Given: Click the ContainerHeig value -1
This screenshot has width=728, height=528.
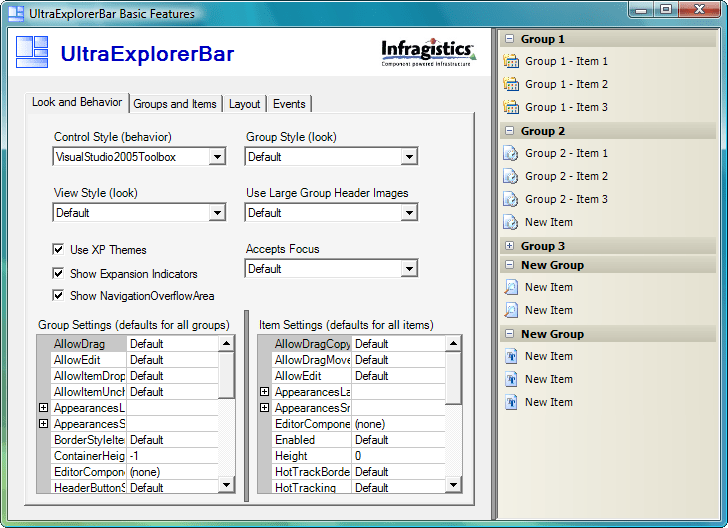Looking at the screenshot, I should tap(172, 456).
